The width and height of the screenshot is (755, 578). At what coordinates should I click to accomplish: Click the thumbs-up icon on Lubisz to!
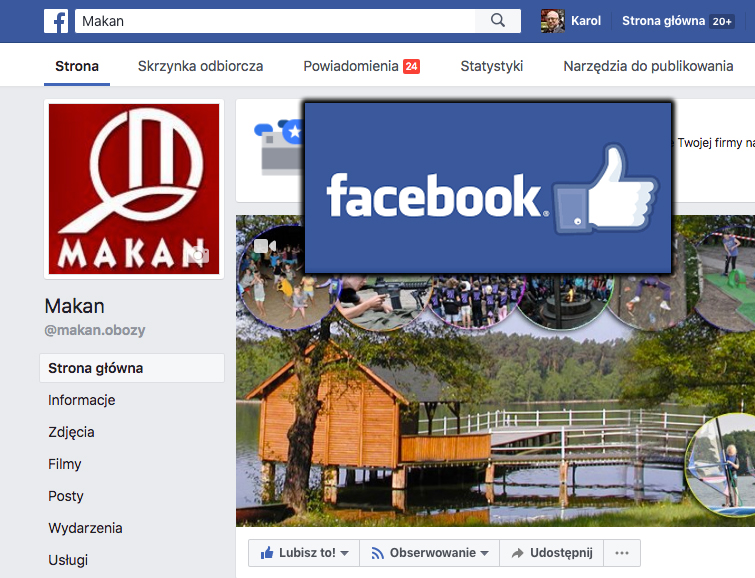(267, 553)
